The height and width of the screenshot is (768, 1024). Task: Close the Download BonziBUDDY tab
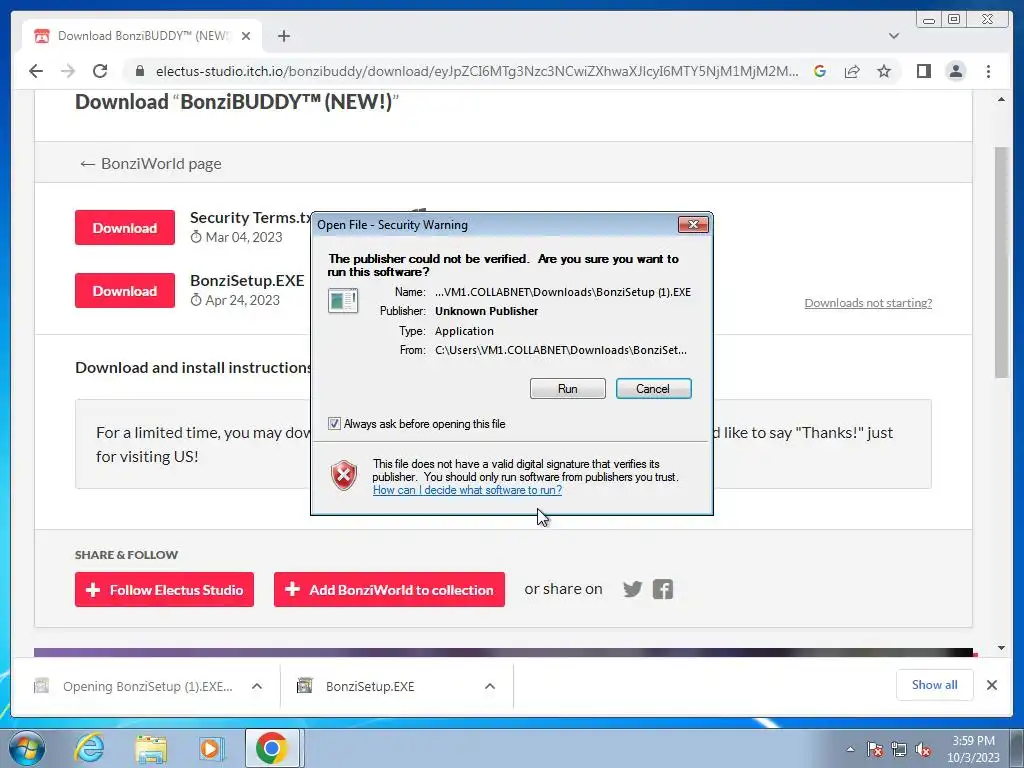click(x=246, y=36)
